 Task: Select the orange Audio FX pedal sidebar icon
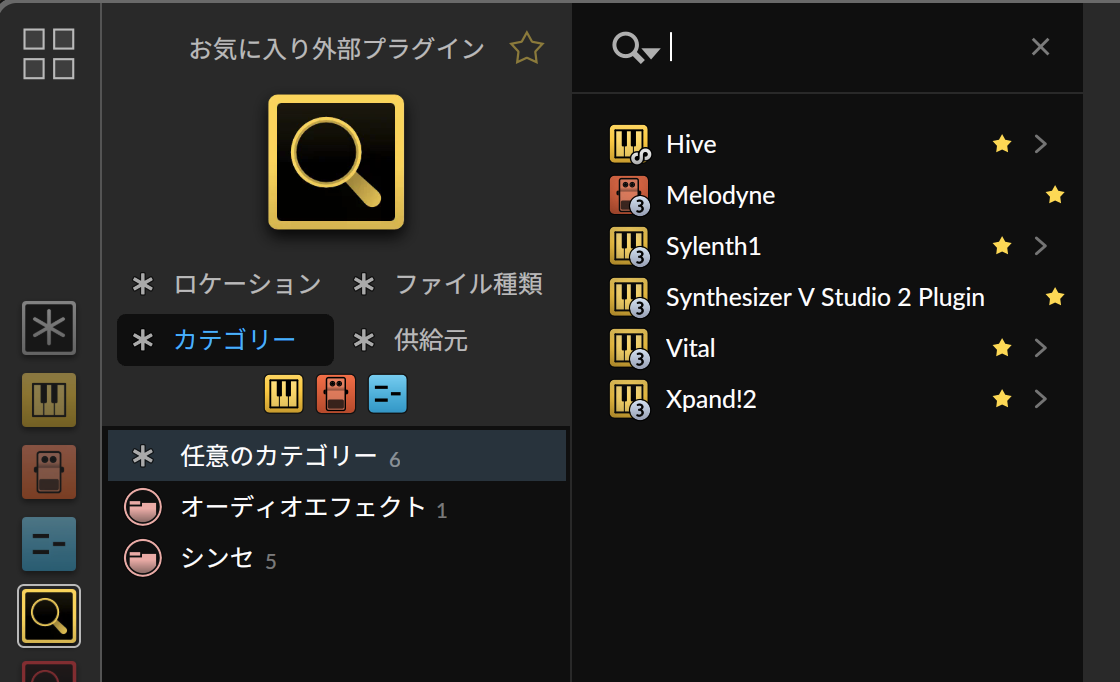tap(49, 472)
